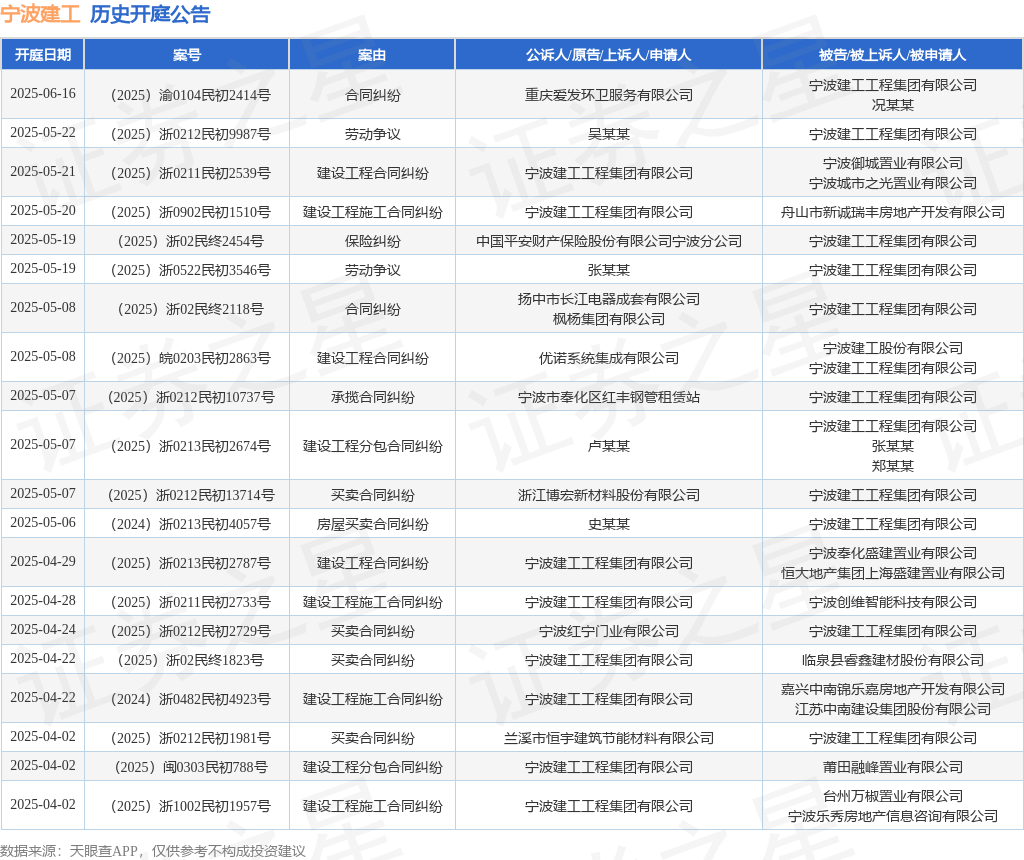
Task: Select case number (2025)浙0522民初3546号
Action: tap(190, 270)
